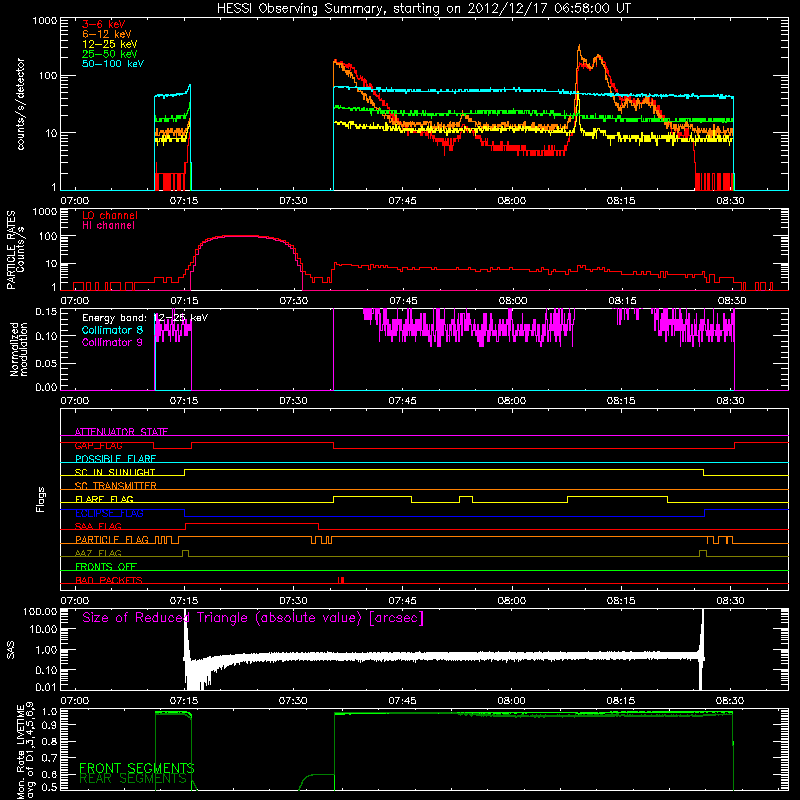Click the SC TRANSMITTER flag label
This screenshot has height=800, width=800.
pos(116,485)
